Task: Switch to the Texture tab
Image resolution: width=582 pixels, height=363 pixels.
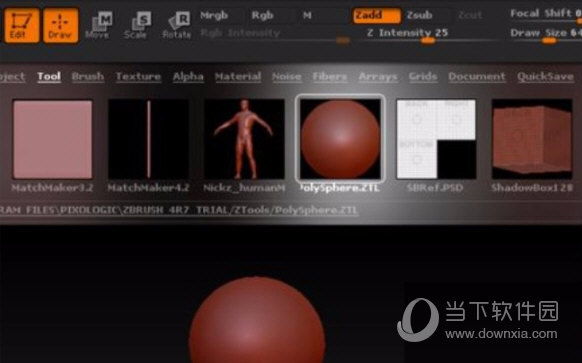Action: 138,76
